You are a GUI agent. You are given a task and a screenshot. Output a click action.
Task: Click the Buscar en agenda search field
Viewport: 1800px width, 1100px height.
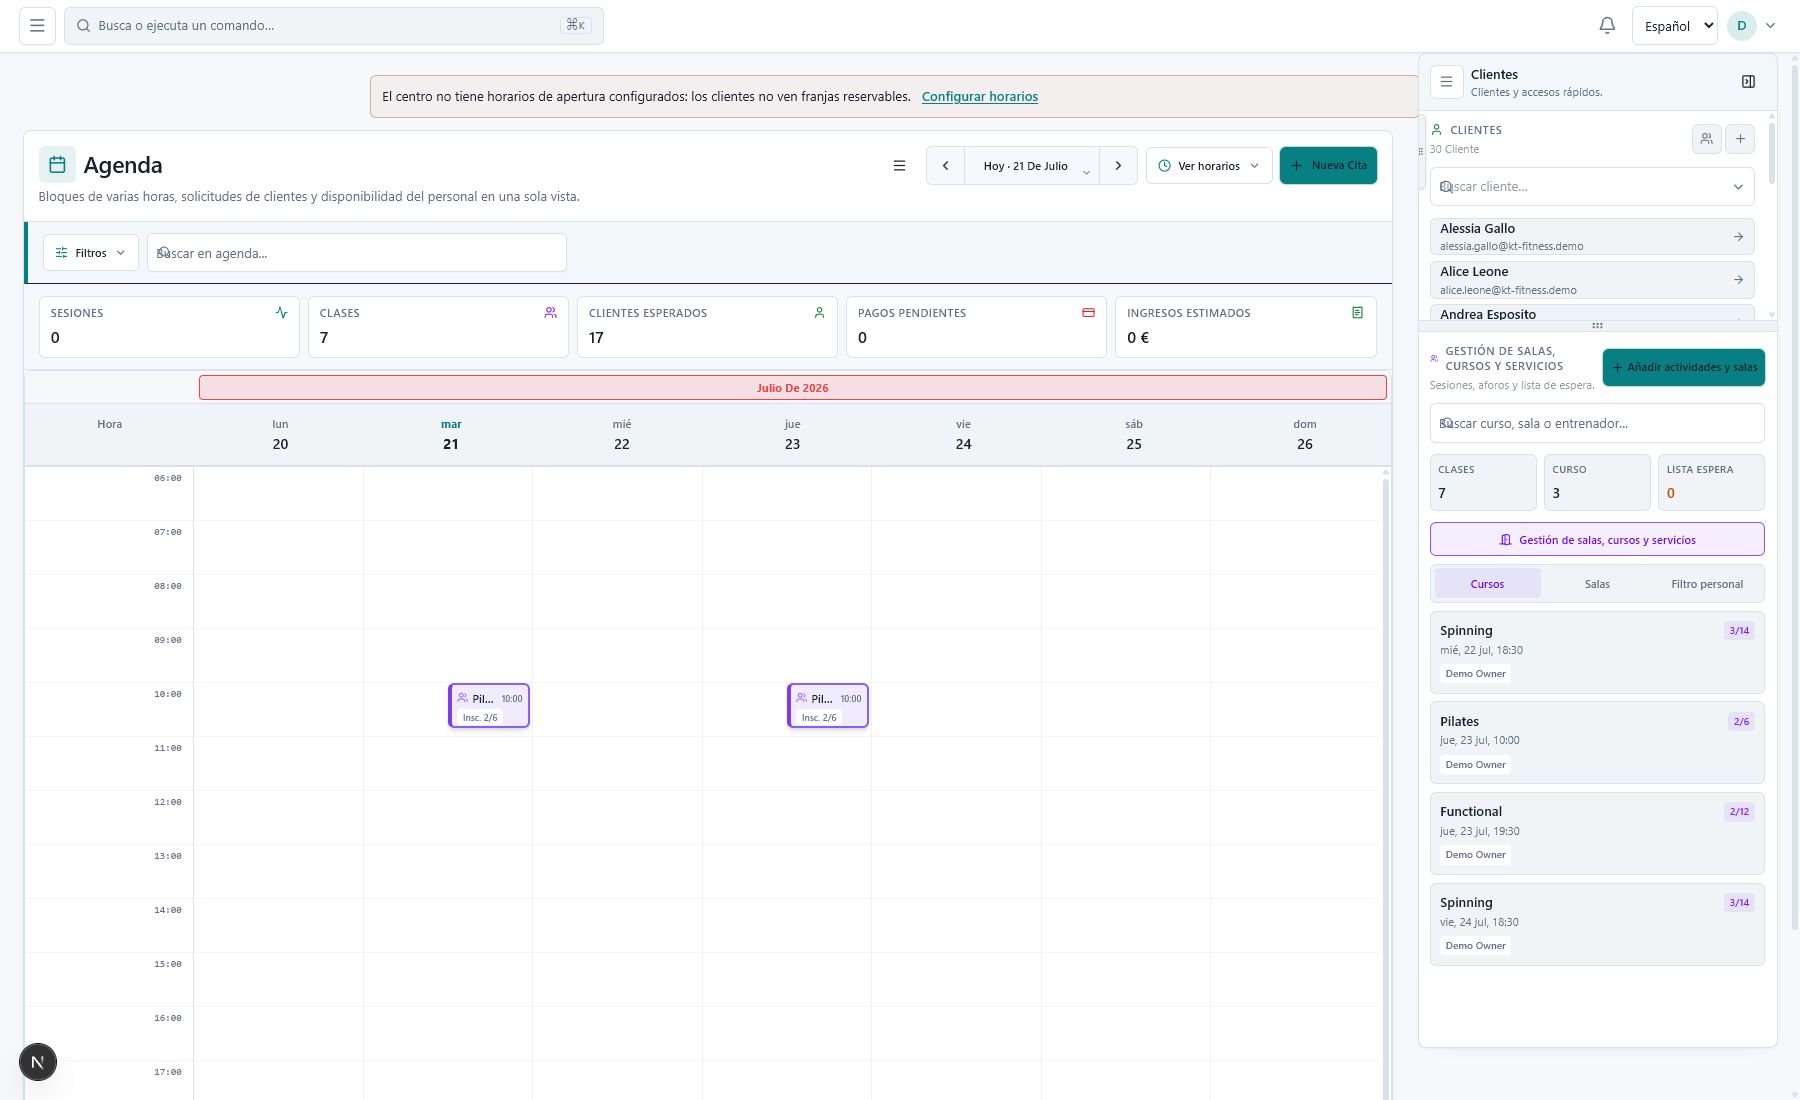coord(356,253)
